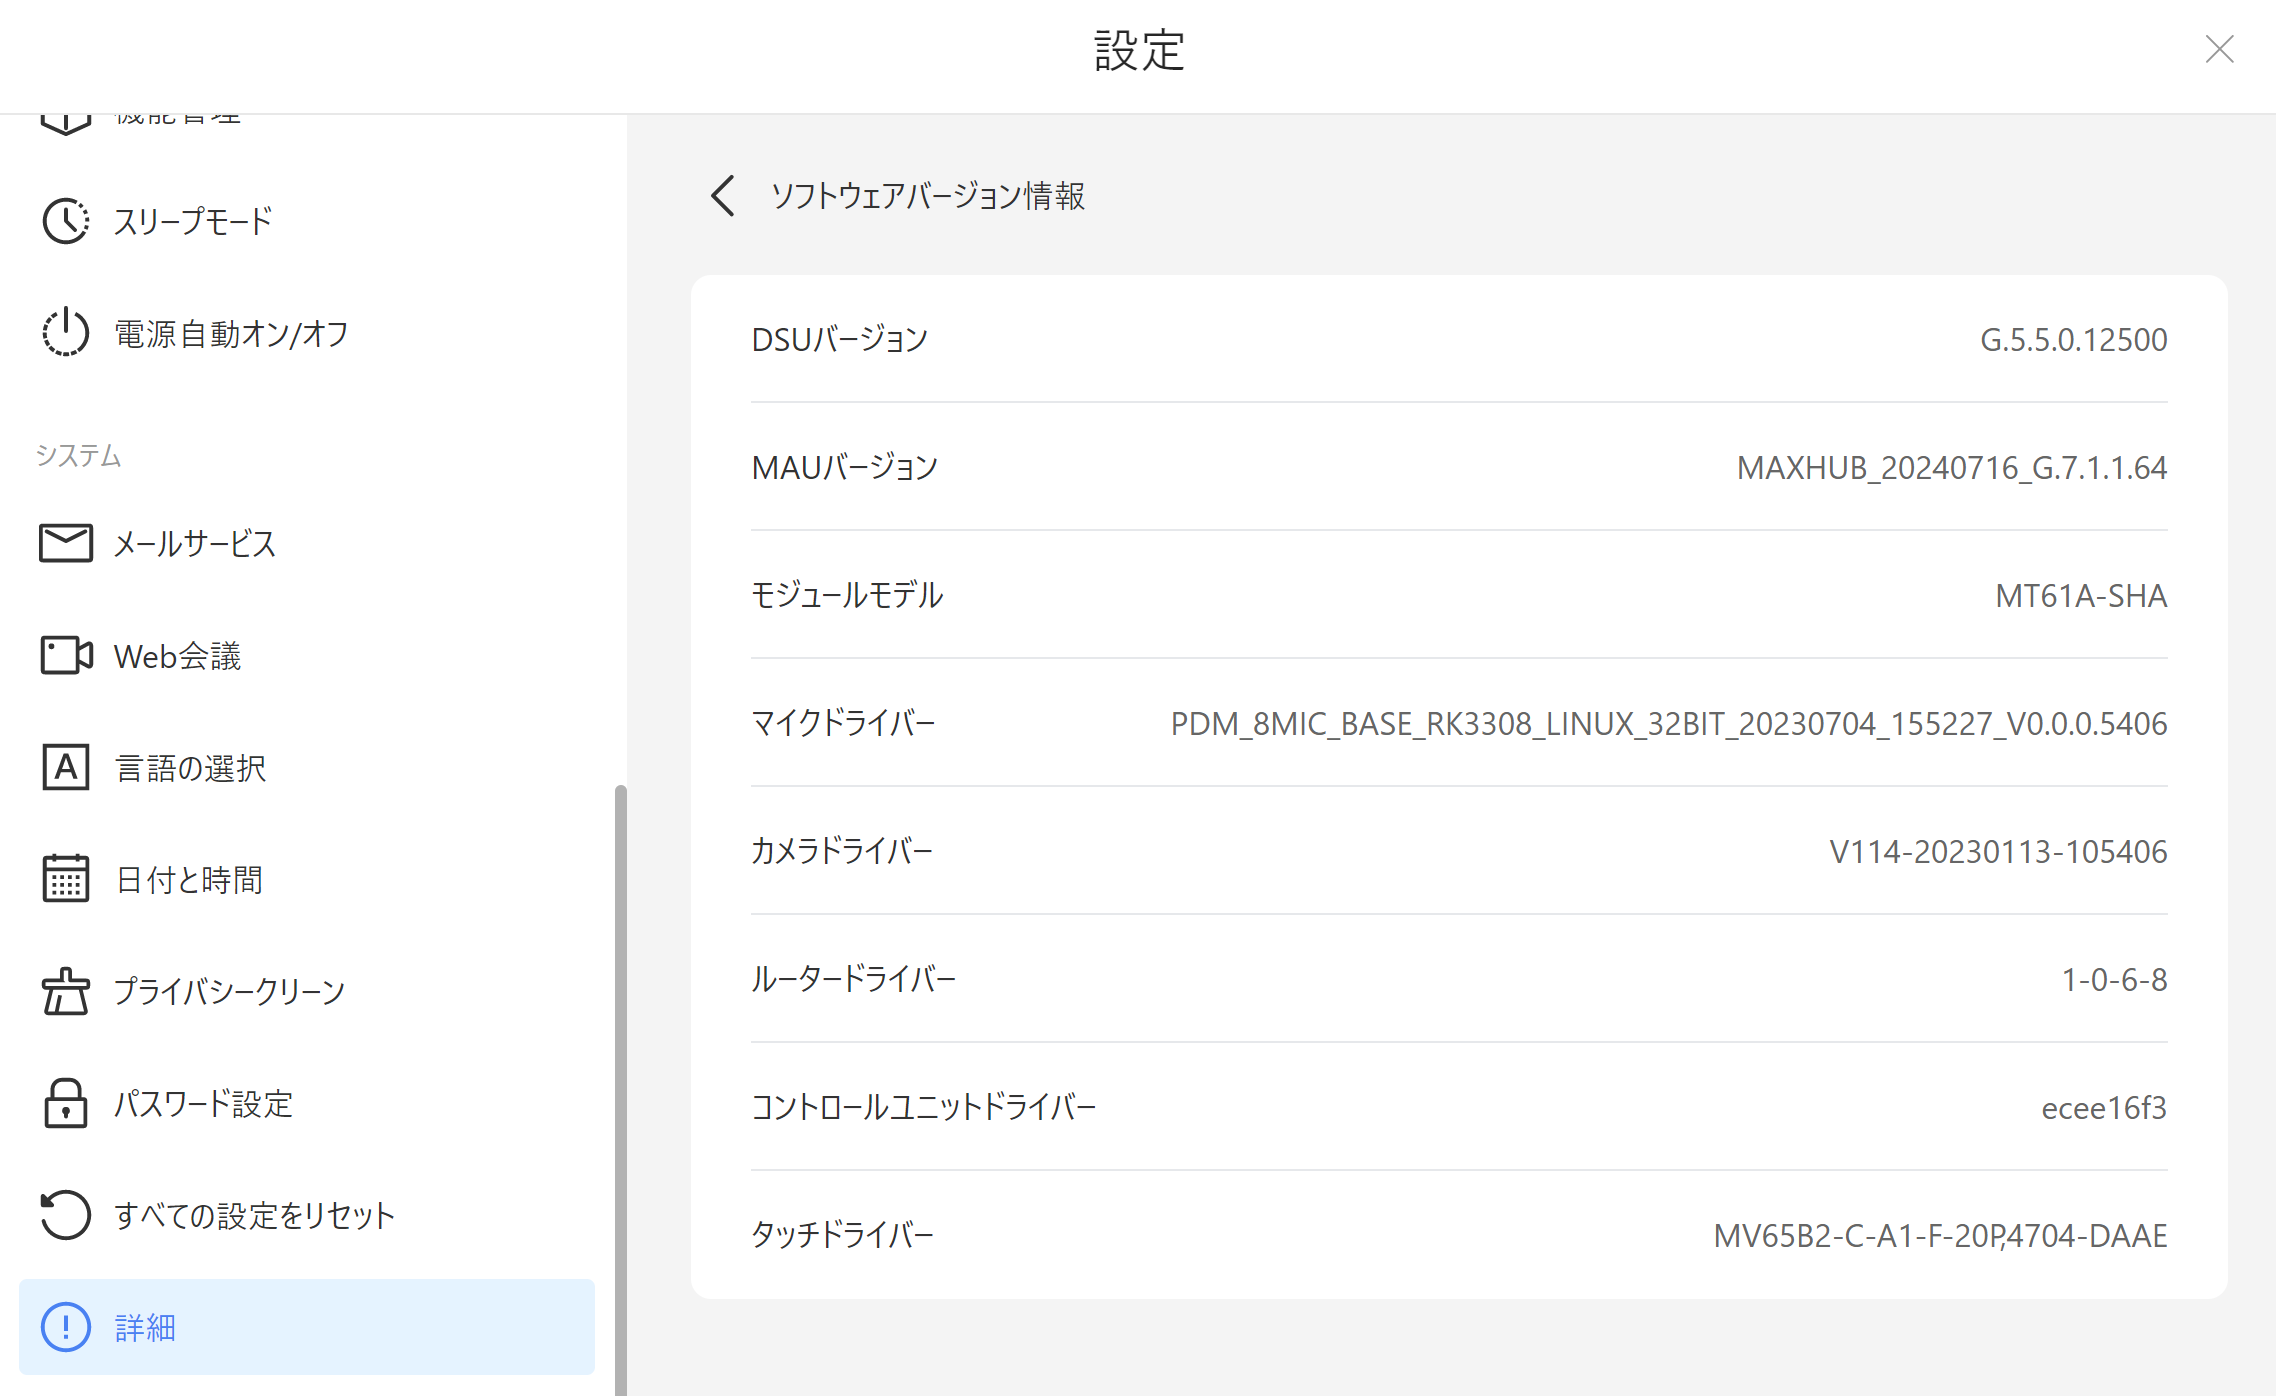Click the sleep mode clock icon

click(66, 221)
